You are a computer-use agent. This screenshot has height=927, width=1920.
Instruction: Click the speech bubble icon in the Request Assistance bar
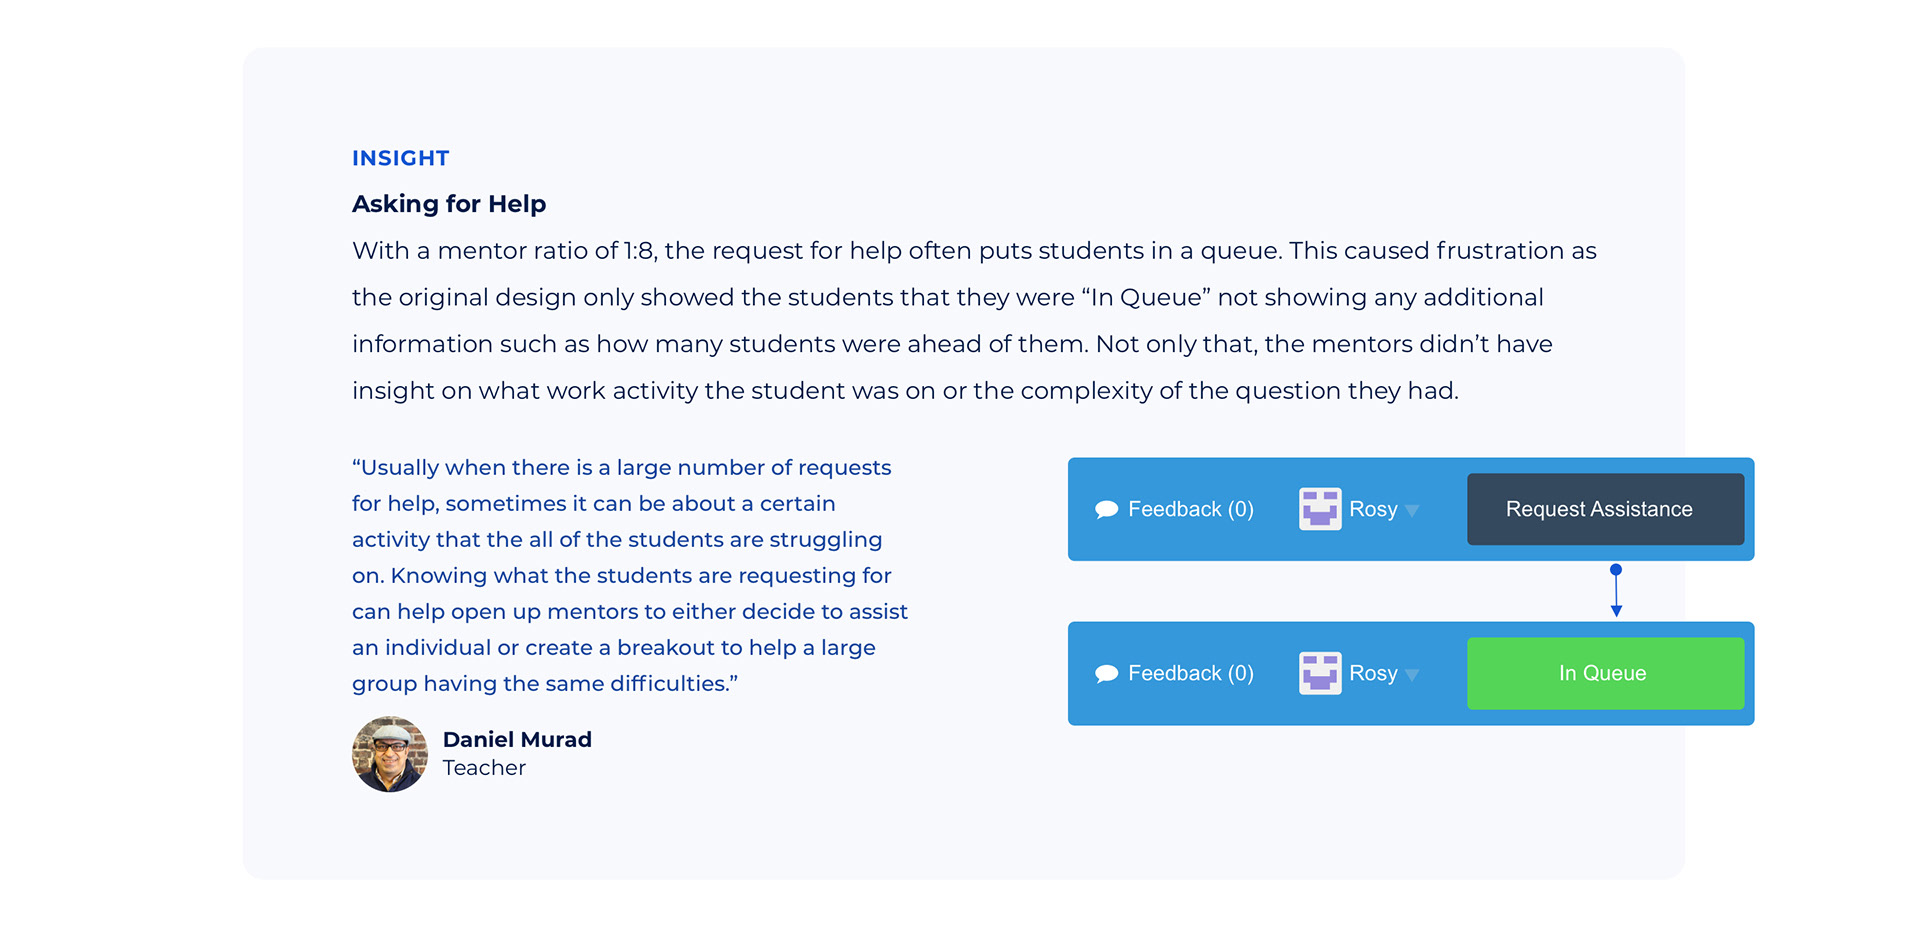[1106, 510]
